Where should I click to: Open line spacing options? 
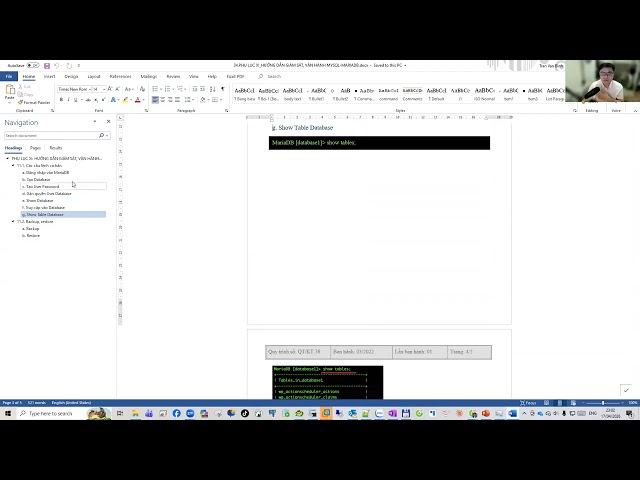[188, 100]
